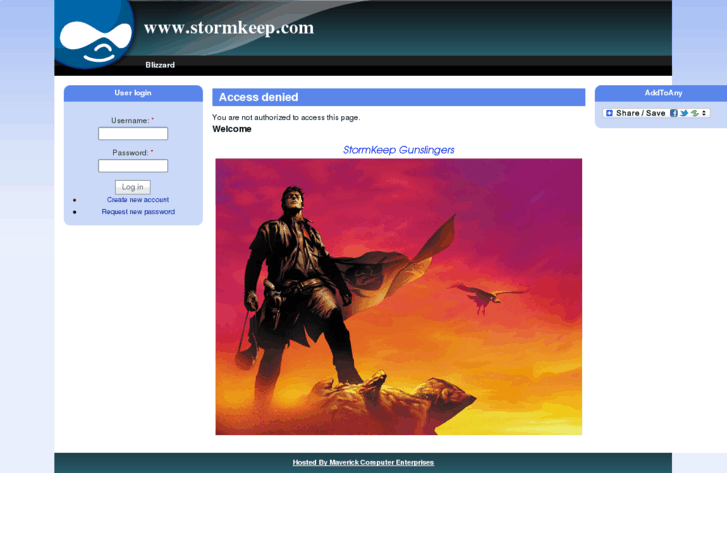This screenshot has height=545, width=727.
Task: Click the AddToAny block title
Action: coord(663,93)
